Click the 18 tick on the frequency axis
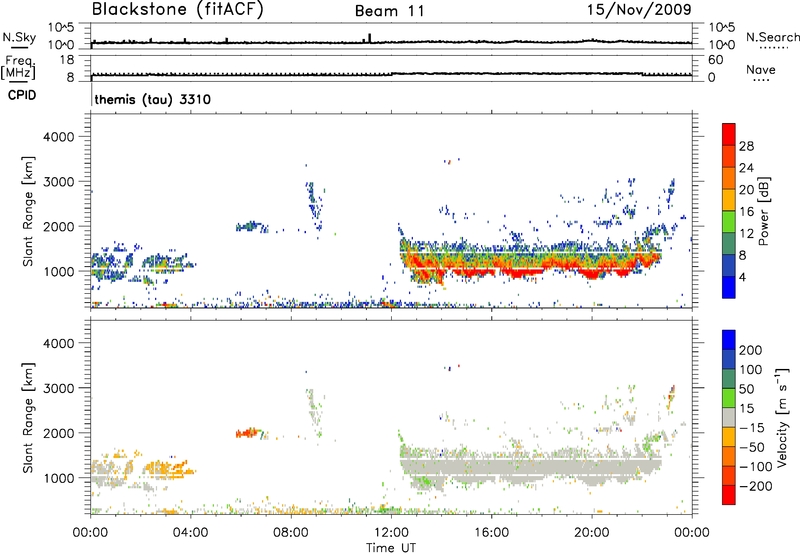 click(x=67, y=60)
